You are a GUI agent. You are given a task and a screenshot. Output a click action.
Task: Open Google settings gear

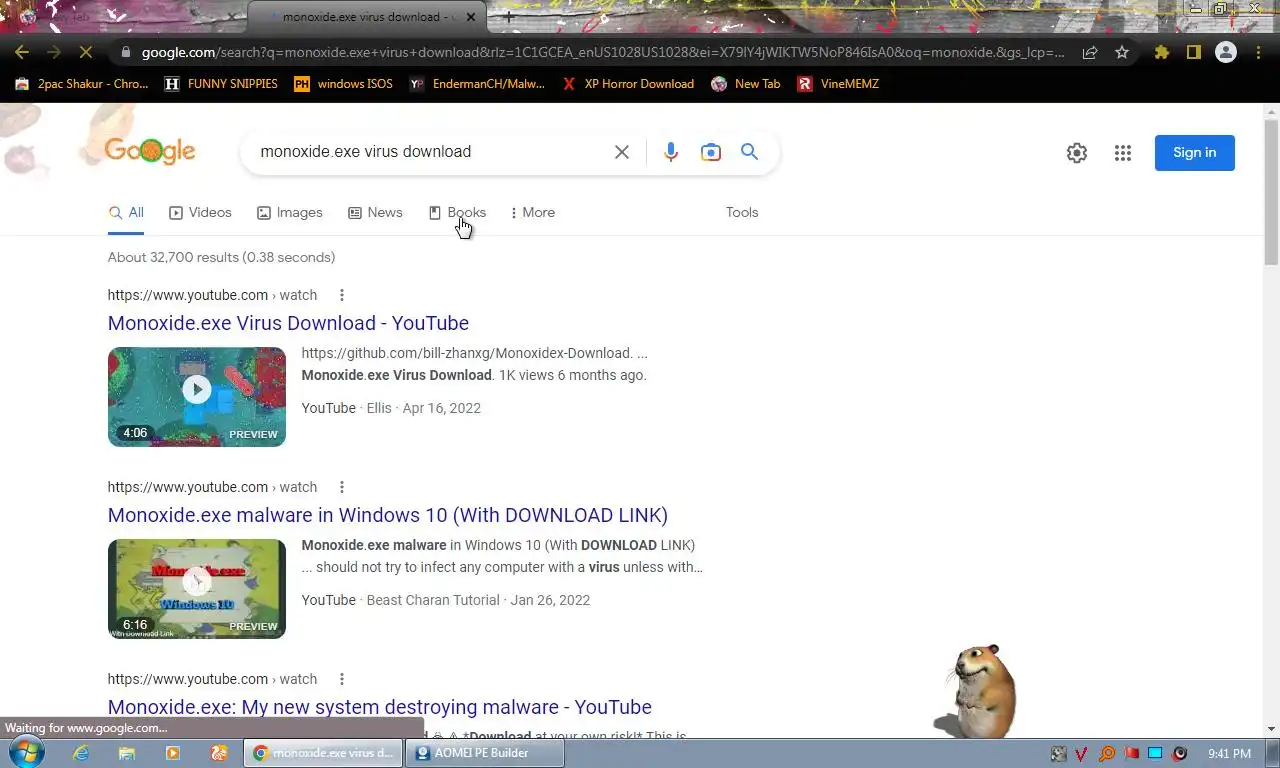click(x=1076, y=153)
